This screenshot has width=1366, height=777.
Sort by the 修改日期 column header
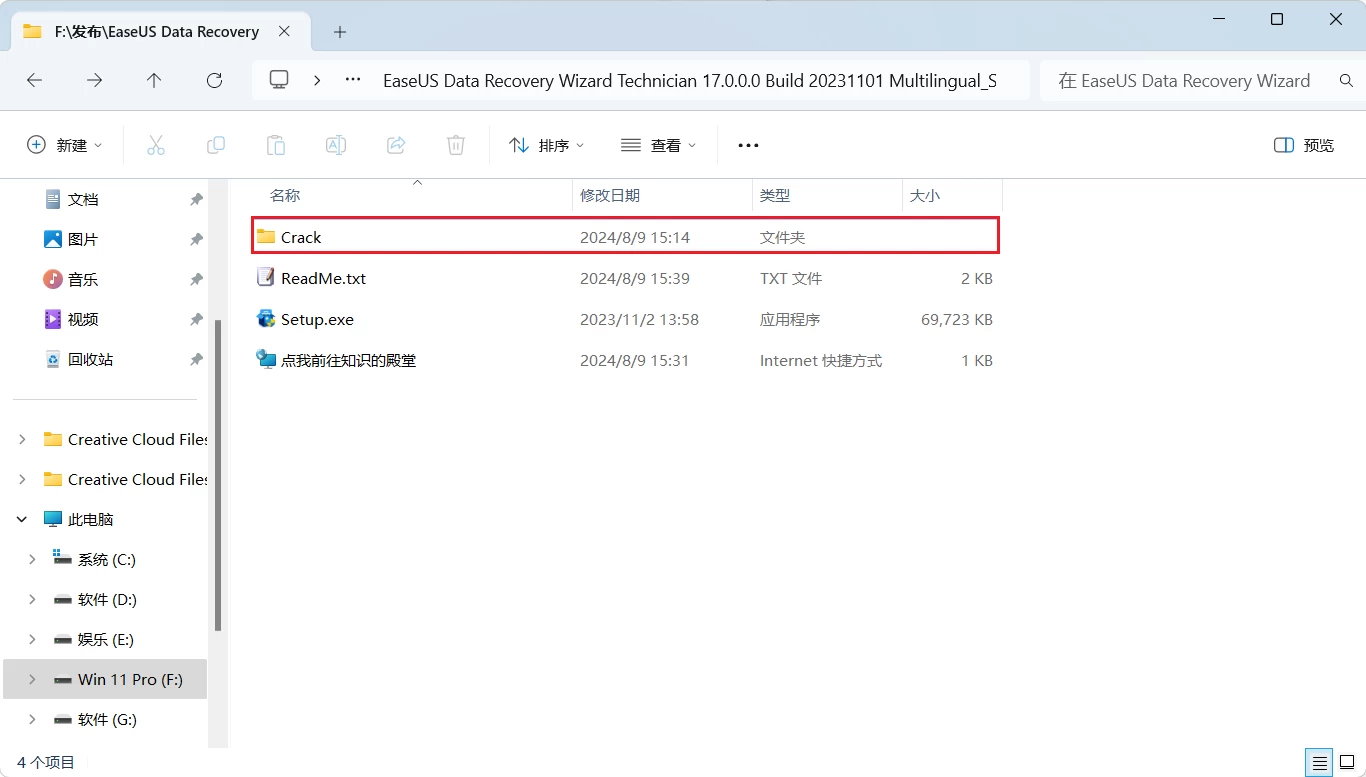coord(662,196)
